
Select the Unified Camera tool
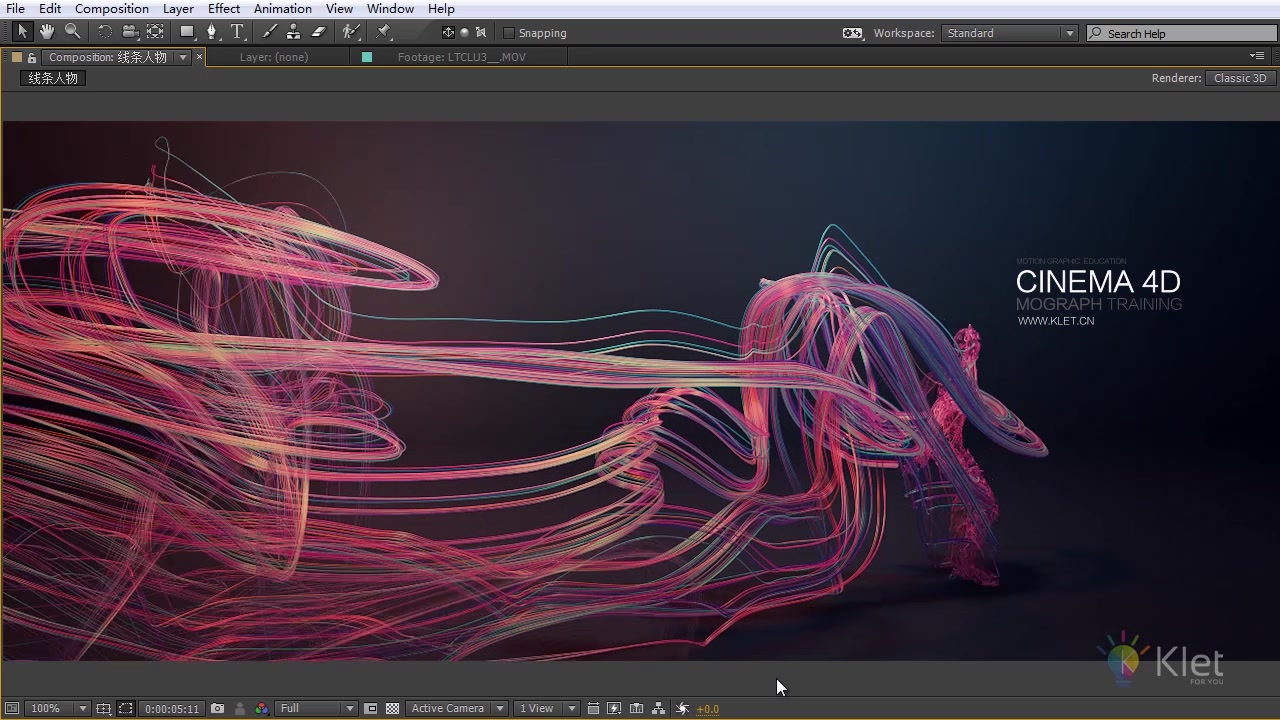click(x=129, y=32)
